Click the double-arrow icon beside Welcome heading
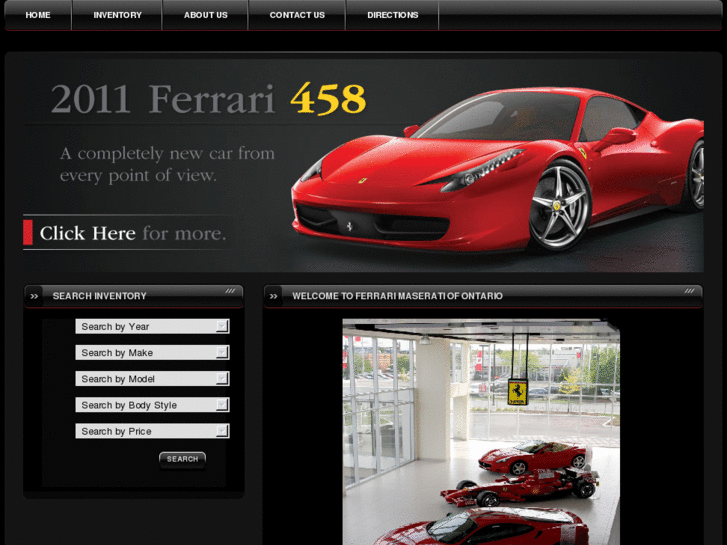This screenshot has height=545, width=727. [274, 296]
